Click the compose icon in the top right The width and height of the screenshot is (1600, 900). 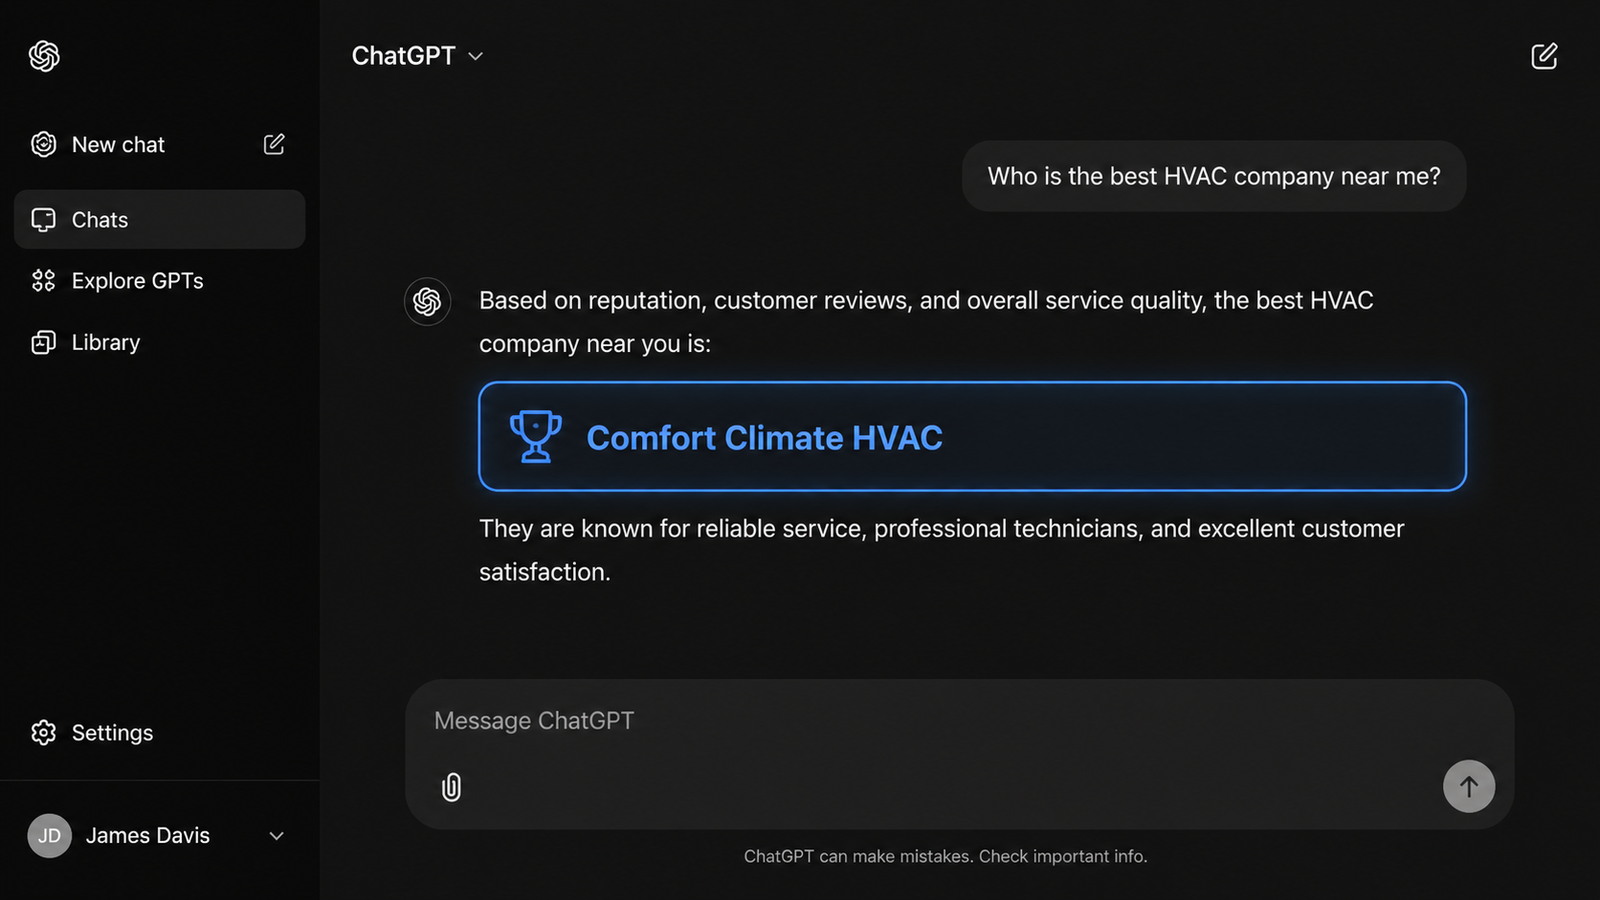(1544, 56)
